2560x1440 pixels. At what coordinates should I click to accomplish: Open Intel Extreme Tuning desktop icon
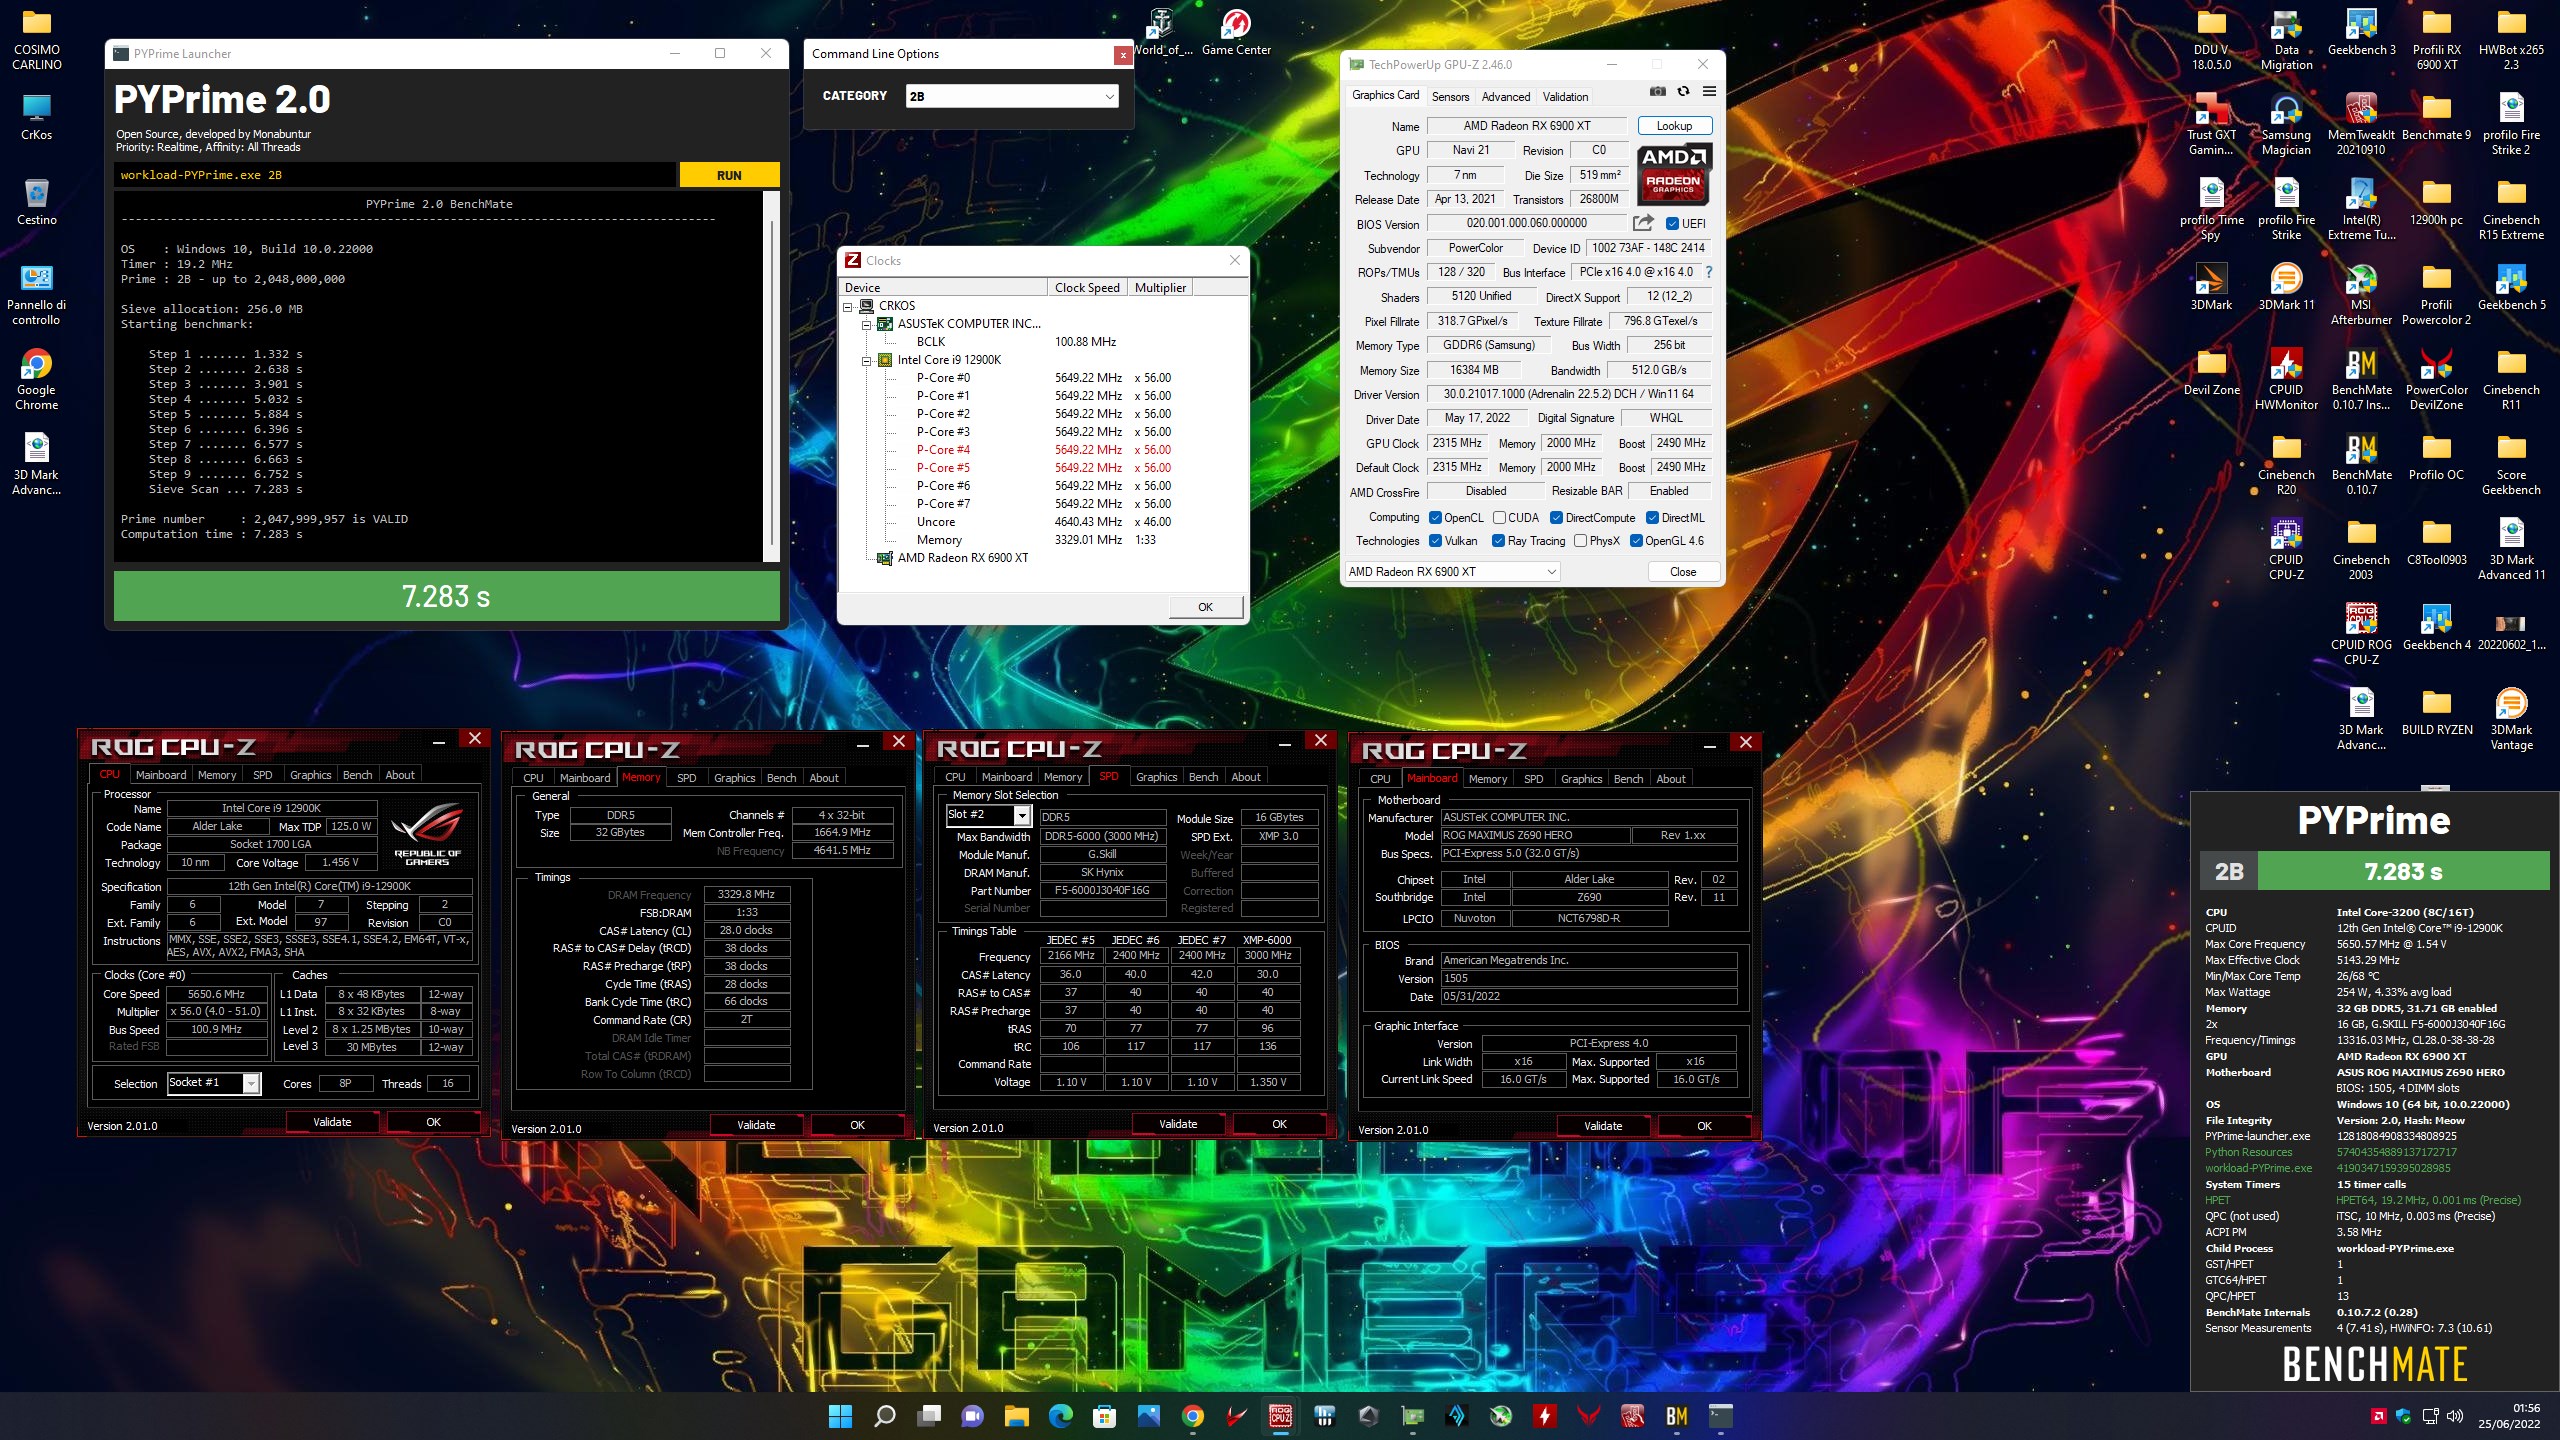pos(2361,210)
